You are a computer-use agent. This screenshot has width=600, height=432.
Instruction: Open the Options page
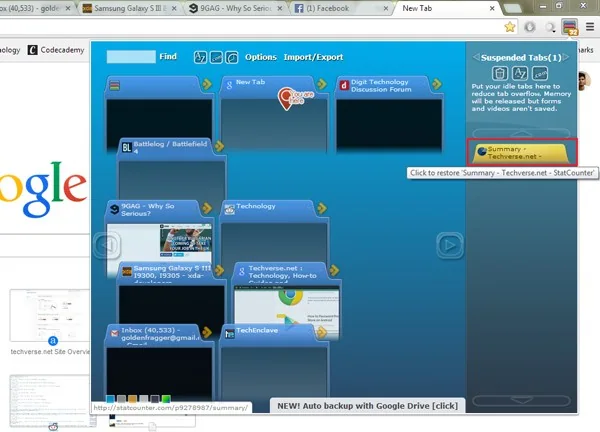(x=261, y=57)
